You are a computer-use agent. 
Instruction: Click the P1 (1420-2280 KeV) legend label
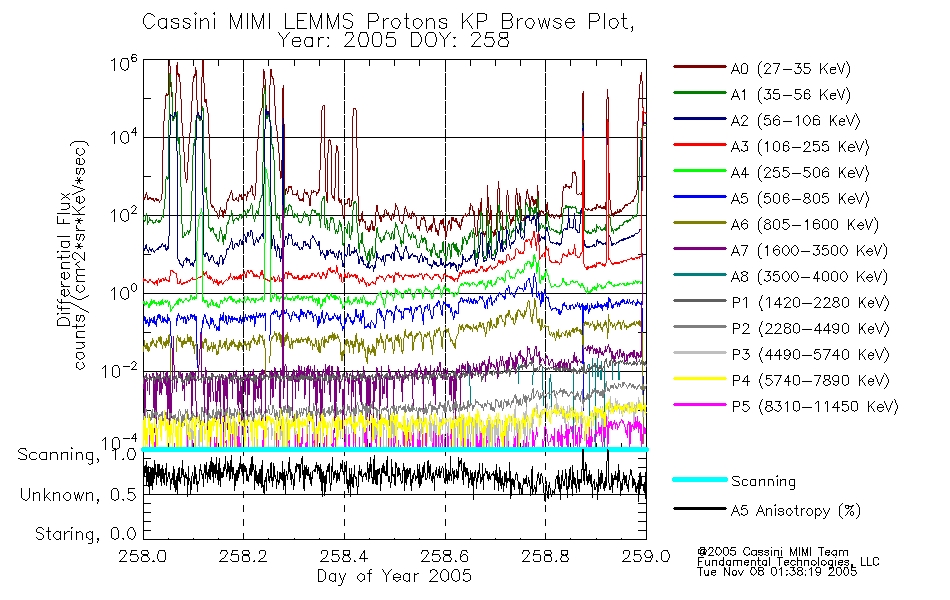point(810,302)
